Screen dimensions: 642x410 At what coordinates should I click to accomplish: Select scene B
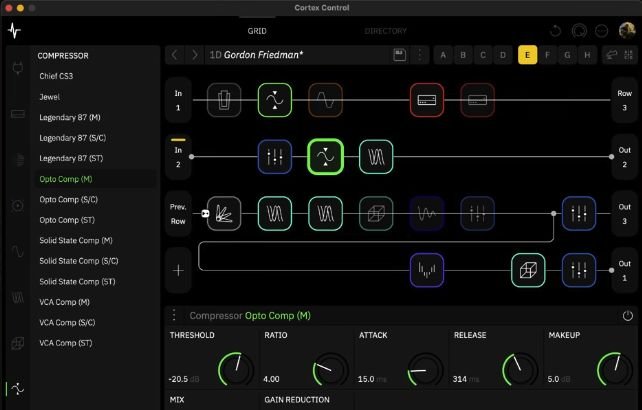click(x=463, y=55)
